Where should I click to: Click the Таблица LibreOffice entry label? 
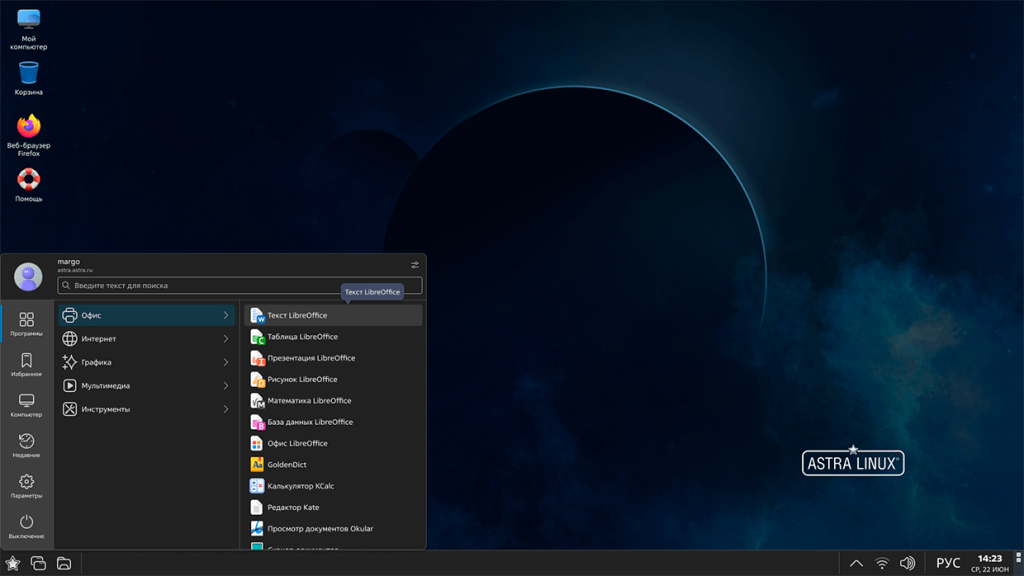302,337
